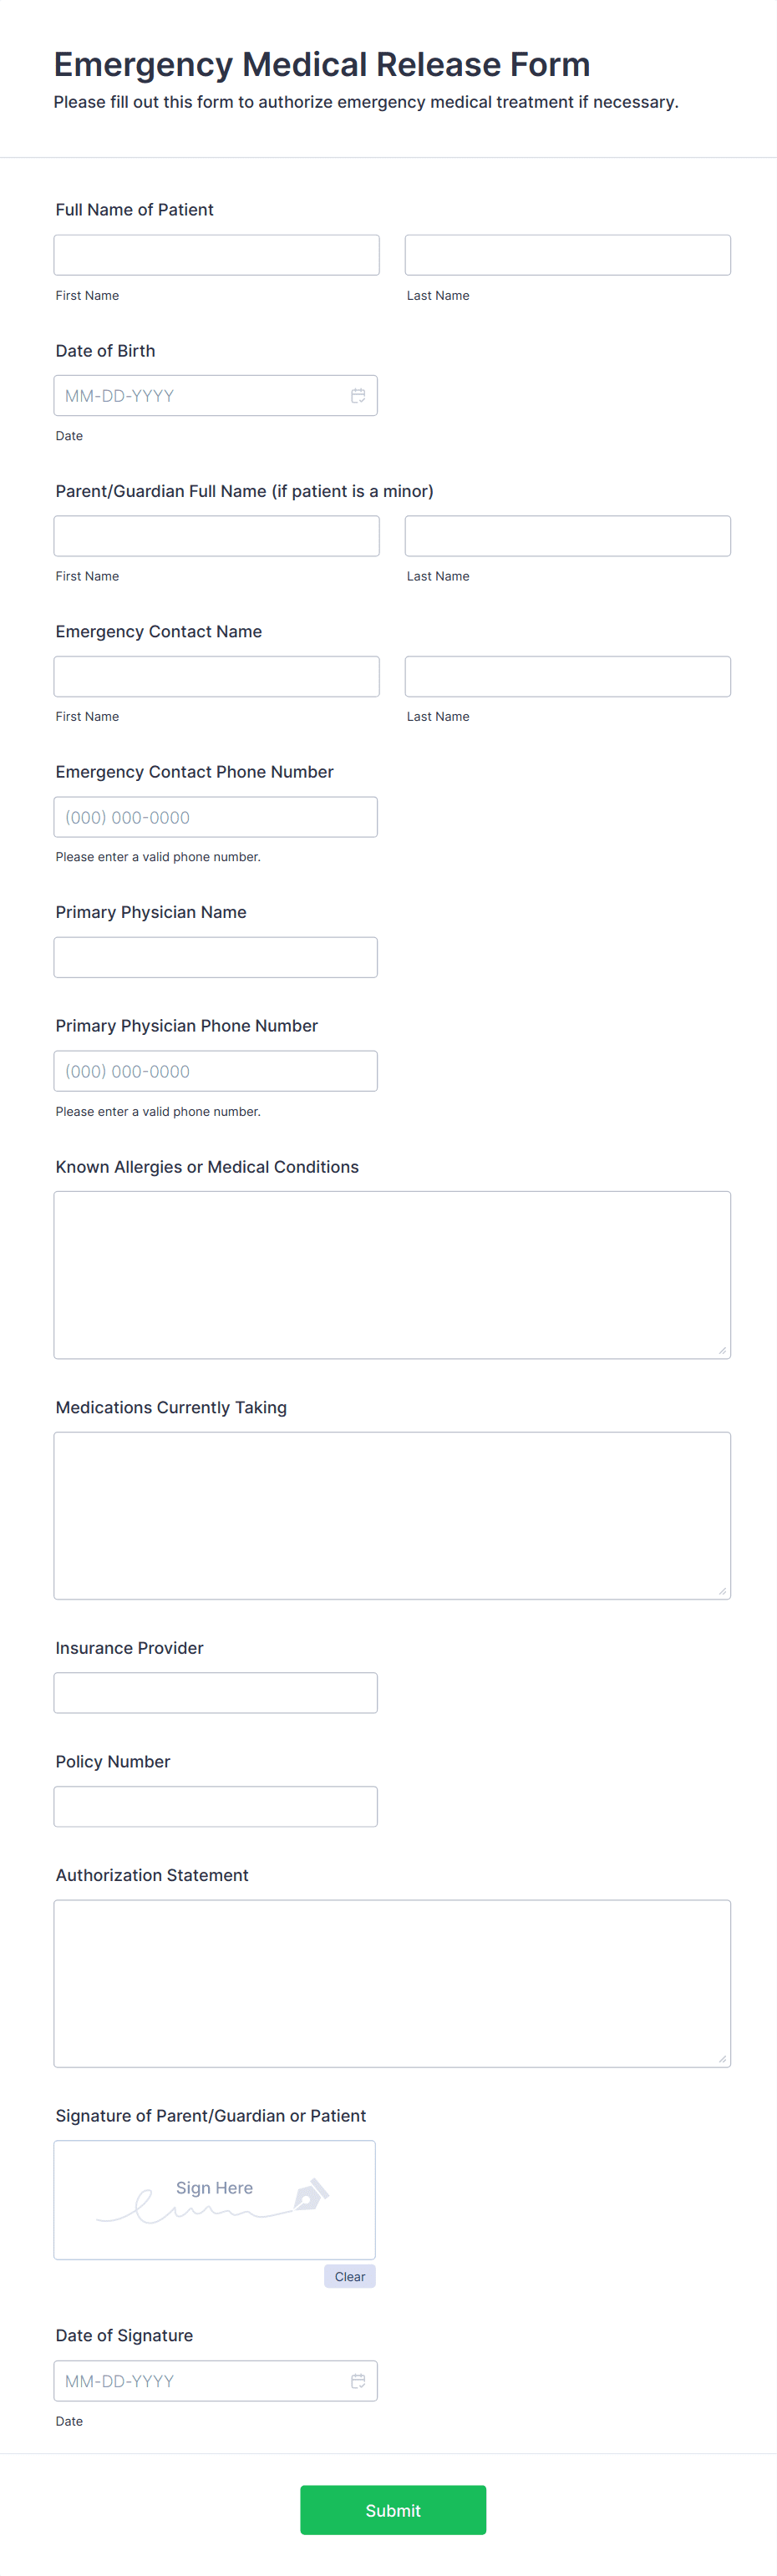Click the patient's First Name field
Viewport: 777px width, 2576px height.
[x=216, y=255]
